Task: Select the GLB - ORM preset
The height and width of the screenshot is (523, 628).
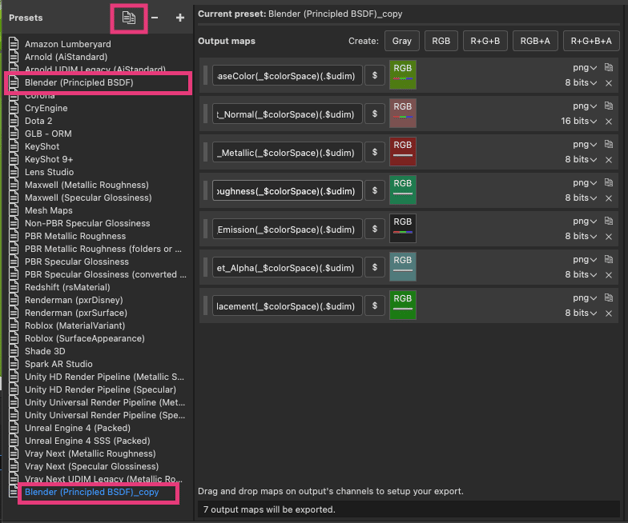Action: click(48, 134)
